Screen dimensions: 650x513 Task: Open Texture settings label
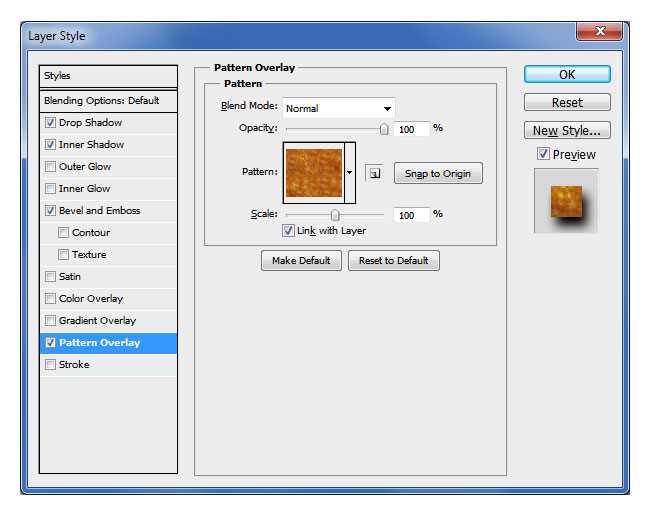tap(89, 254)
